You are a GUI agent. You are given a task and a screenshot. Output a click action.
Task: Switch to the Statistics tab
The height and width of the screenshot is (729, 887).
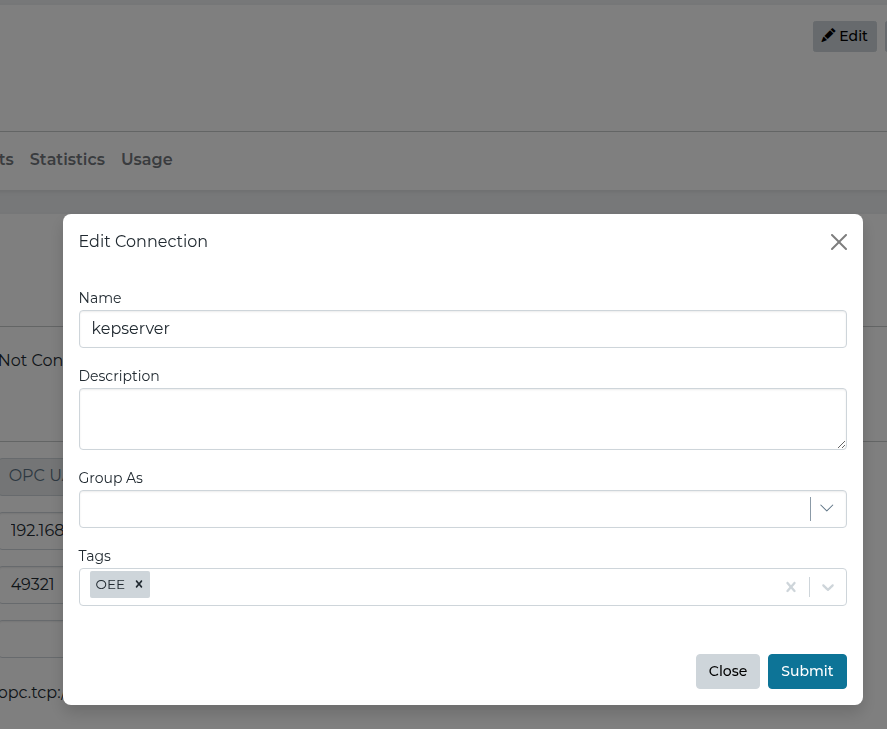coord(67,159)
